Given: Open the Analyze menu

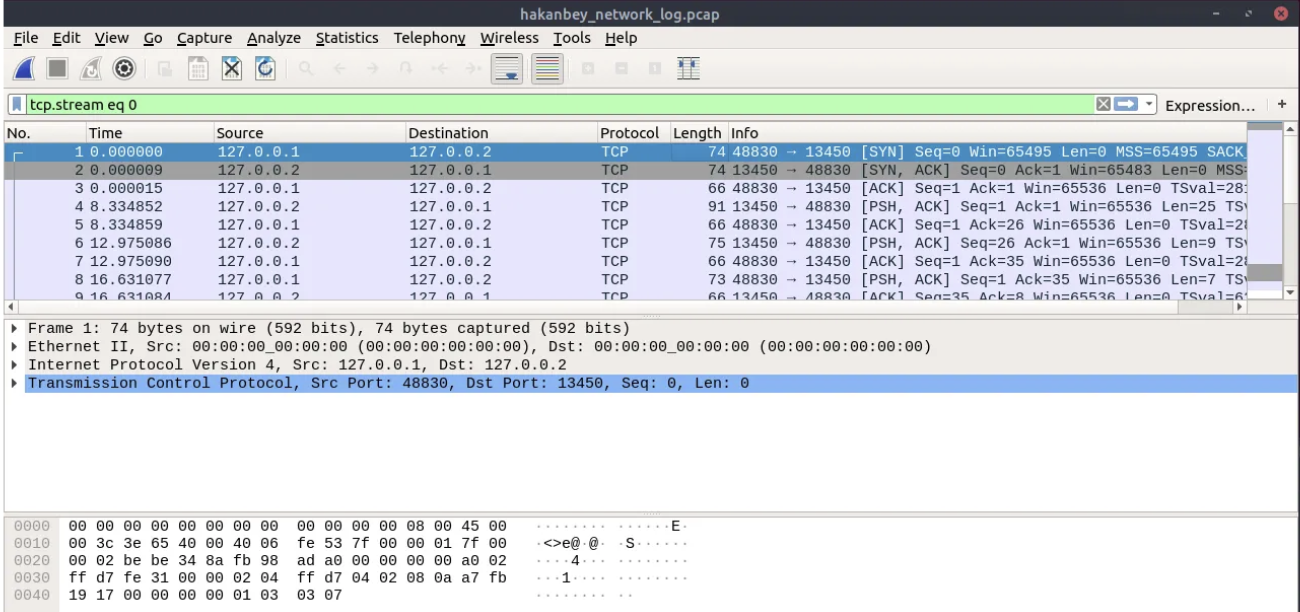Looking at the screenshot, I should click(x=273, y=39).
